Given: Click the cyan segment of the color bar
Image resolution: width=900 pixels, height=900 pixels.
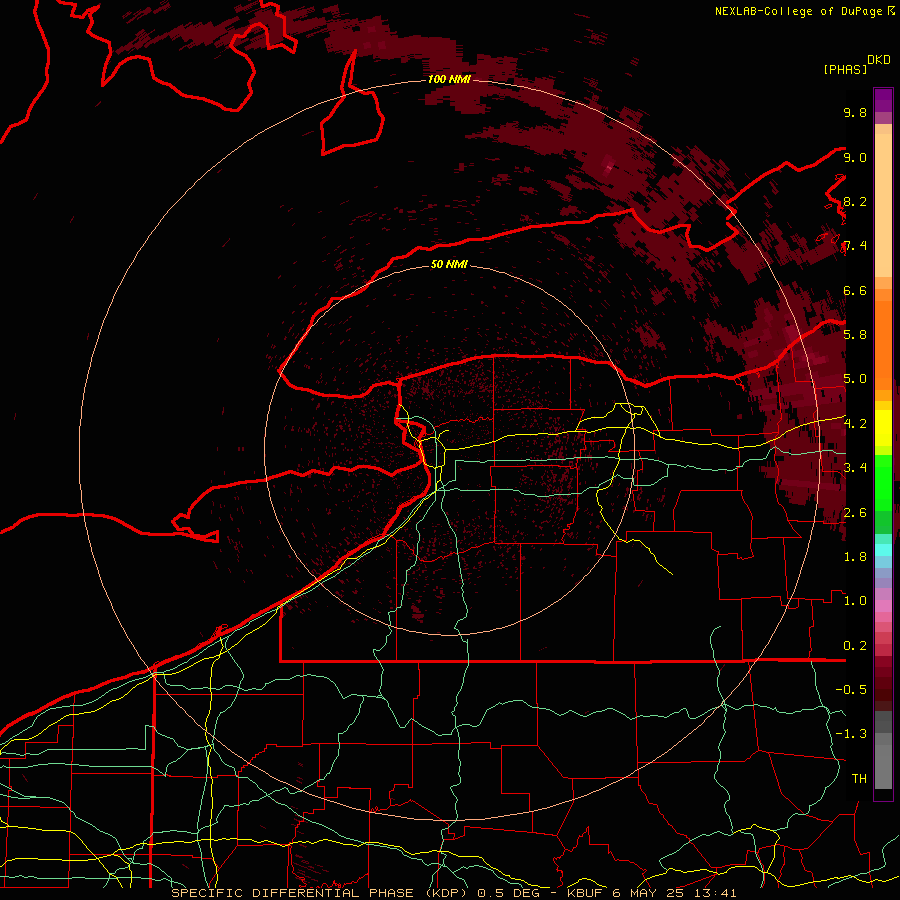Looking at the screenshot, I should pos(883,549).
